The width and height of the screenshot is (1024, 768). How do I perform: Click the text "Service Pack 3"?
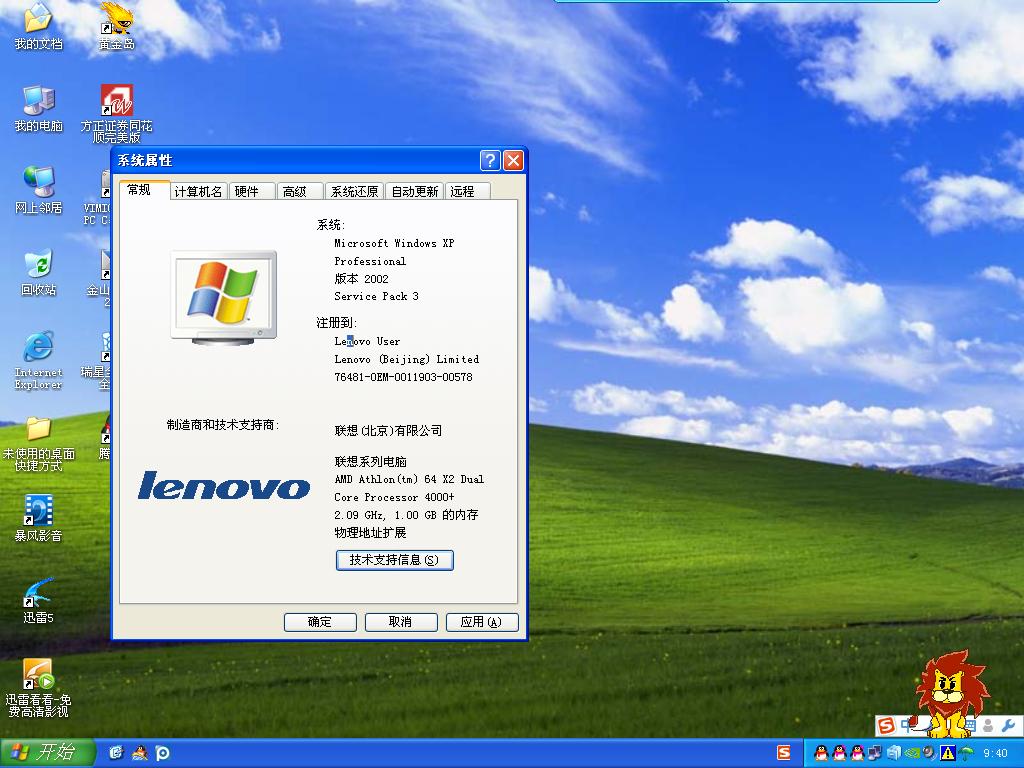tap(376, 296)
